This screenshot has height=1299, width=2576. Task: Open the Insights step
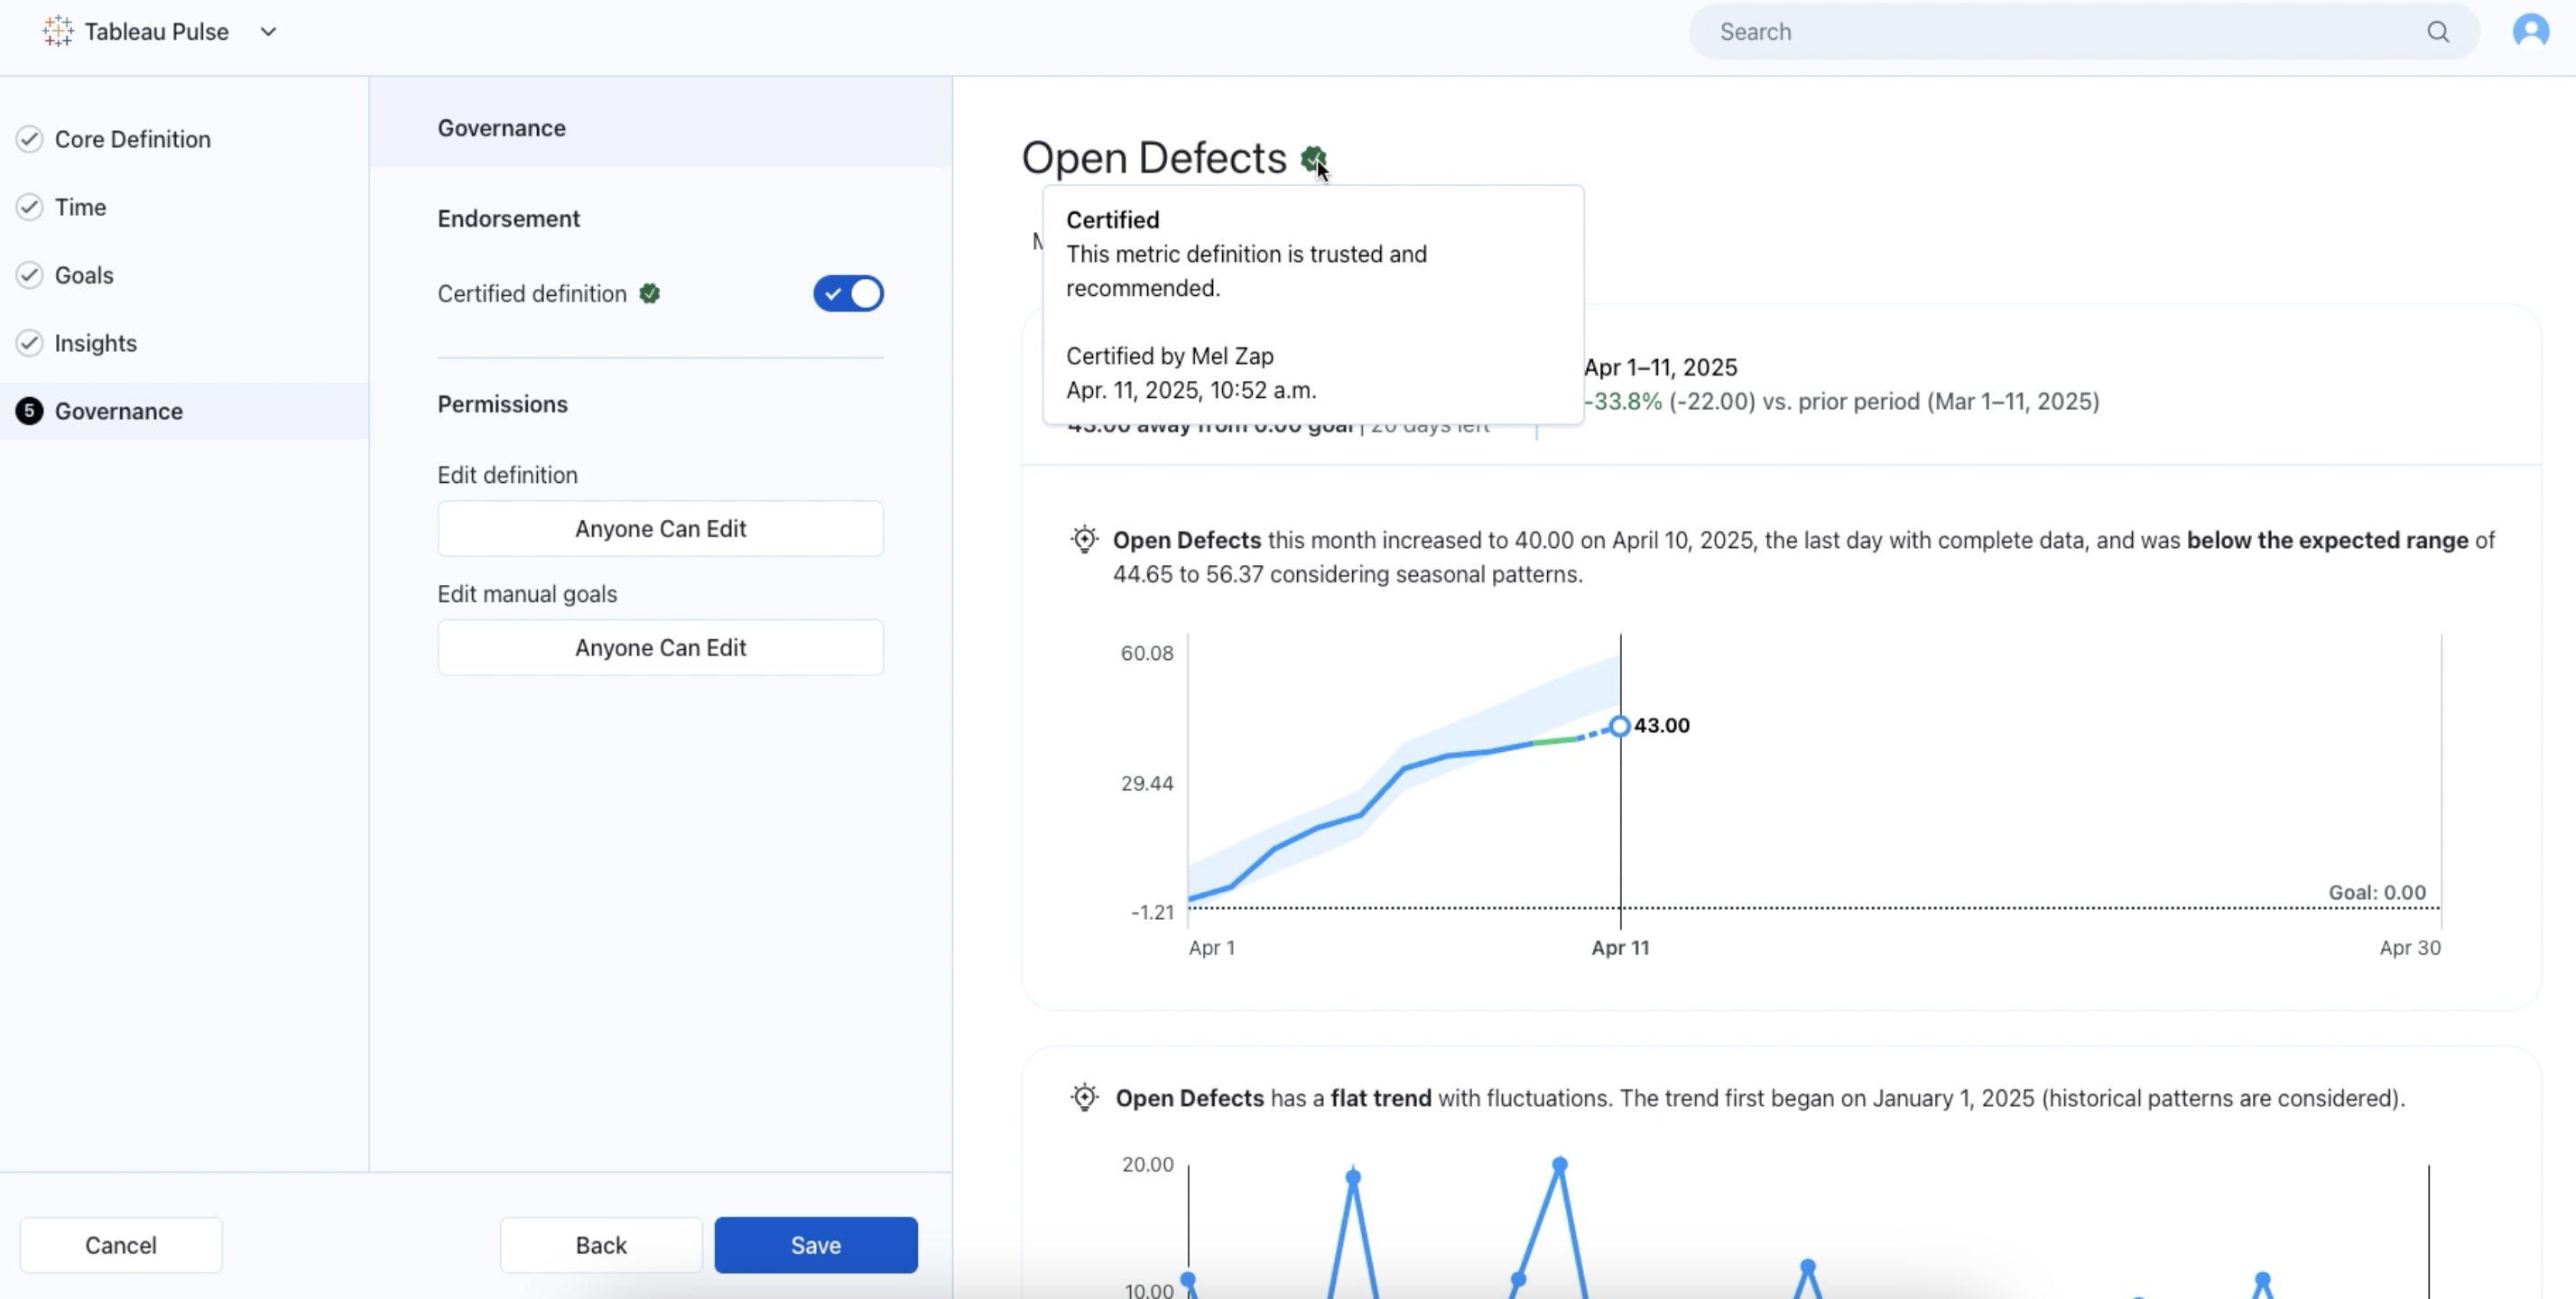(95, 343)
